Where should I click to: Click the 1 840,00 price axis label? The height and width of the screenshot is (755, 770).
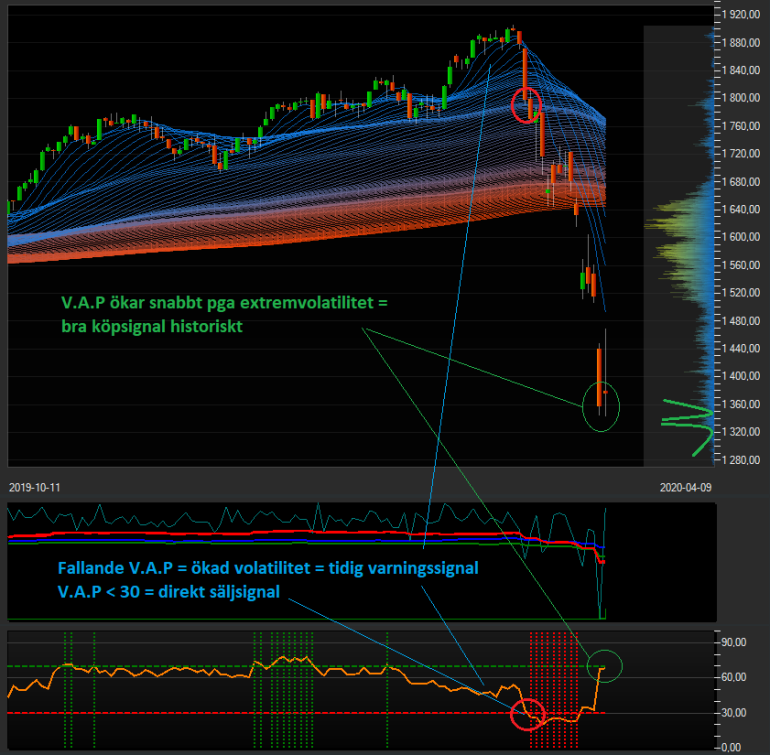click(x=741, y=70)
